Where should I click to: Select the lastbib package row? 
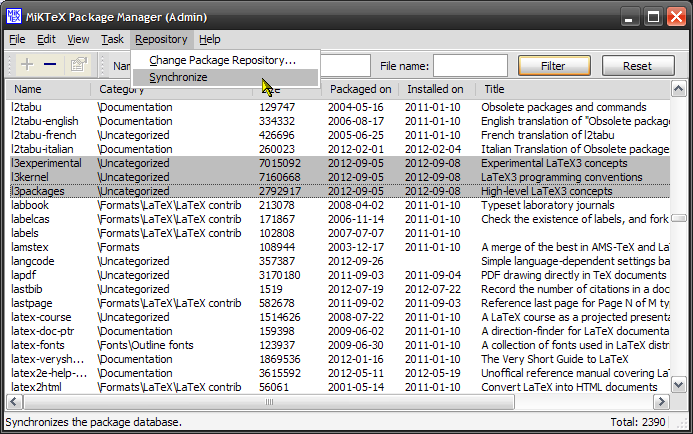coord(338,289)
